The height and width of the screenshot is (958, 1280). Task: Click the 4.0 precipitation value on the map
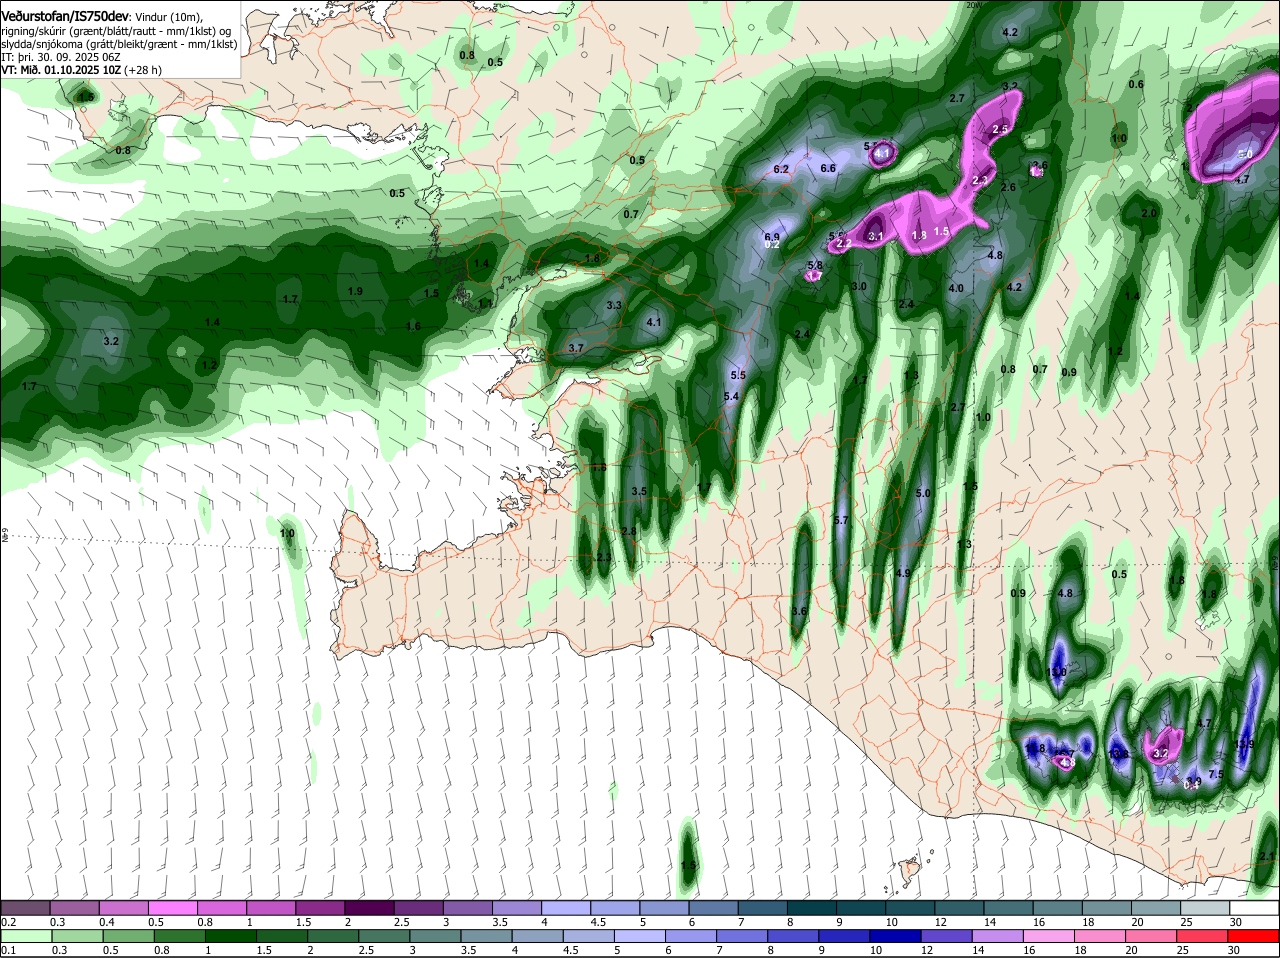click(x=956, y=288)
